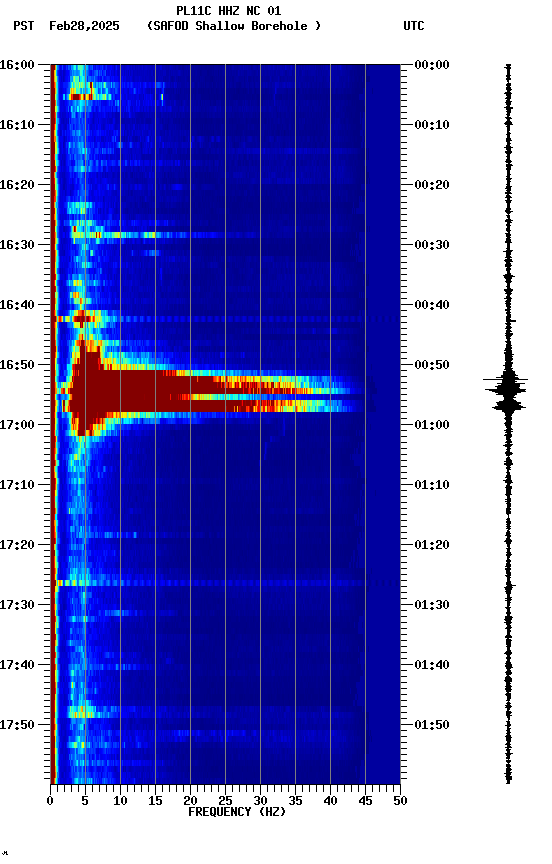
Task: Click the 00:00 UTC time label
Action: pyautogui.click(x=432, y=64)
